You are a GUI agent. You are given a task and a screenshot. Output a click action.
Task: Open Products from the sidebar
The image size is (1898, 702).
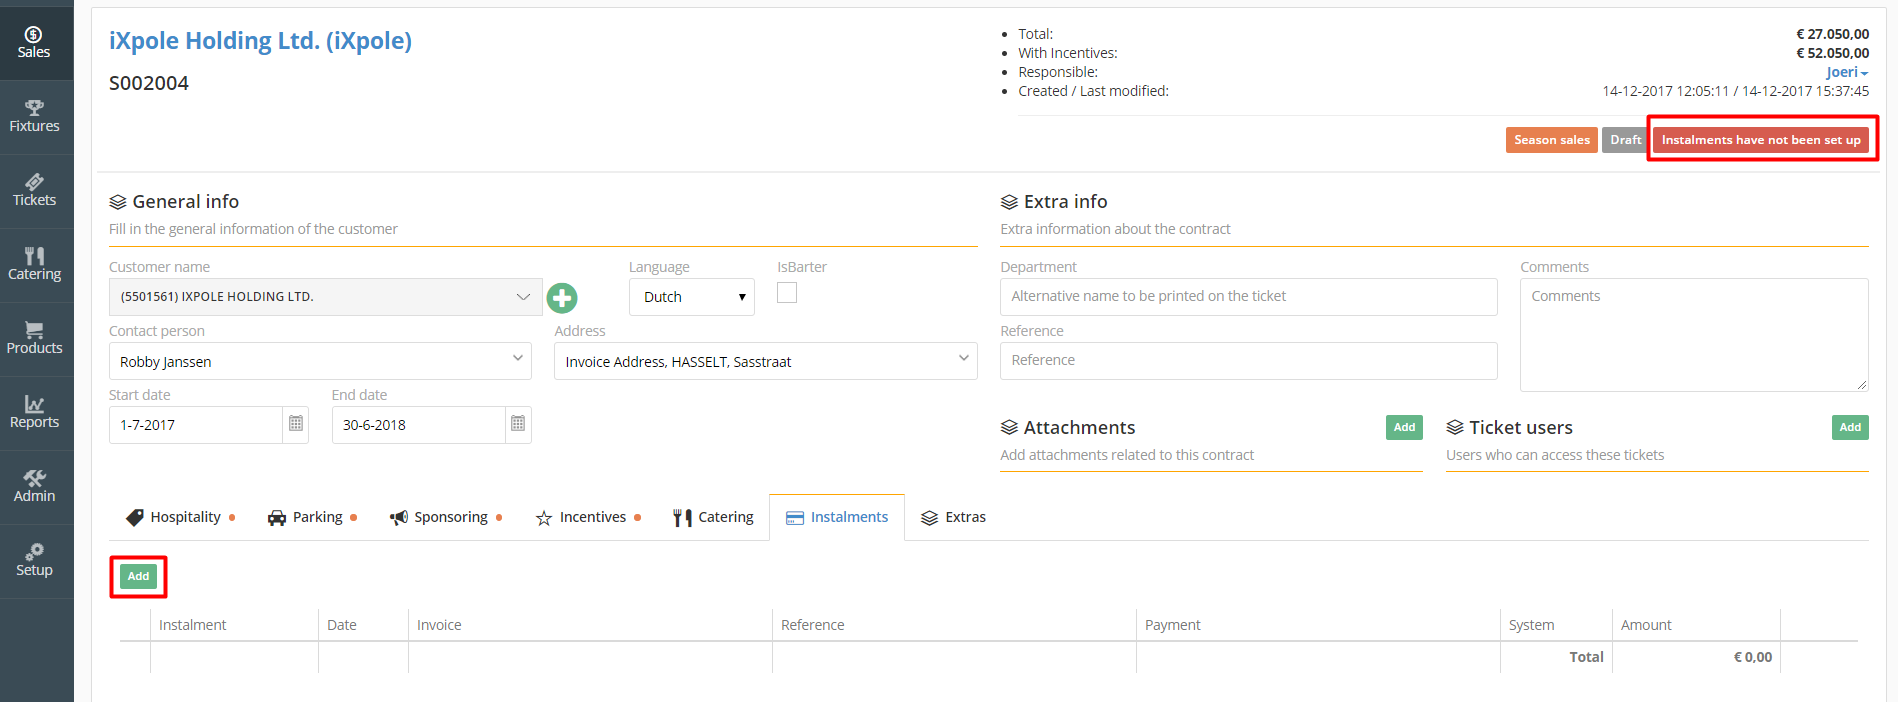coord(34,339)
